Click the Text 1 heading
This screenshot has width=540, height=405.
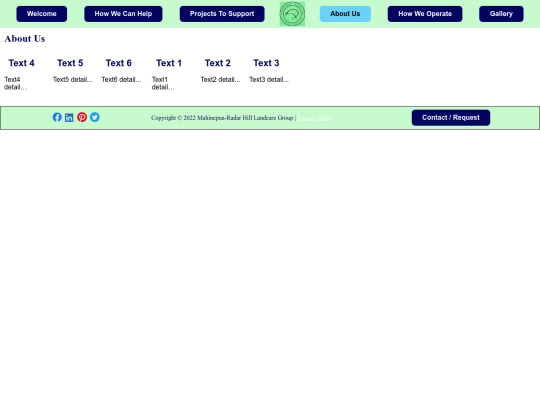[x=169, y=63]
